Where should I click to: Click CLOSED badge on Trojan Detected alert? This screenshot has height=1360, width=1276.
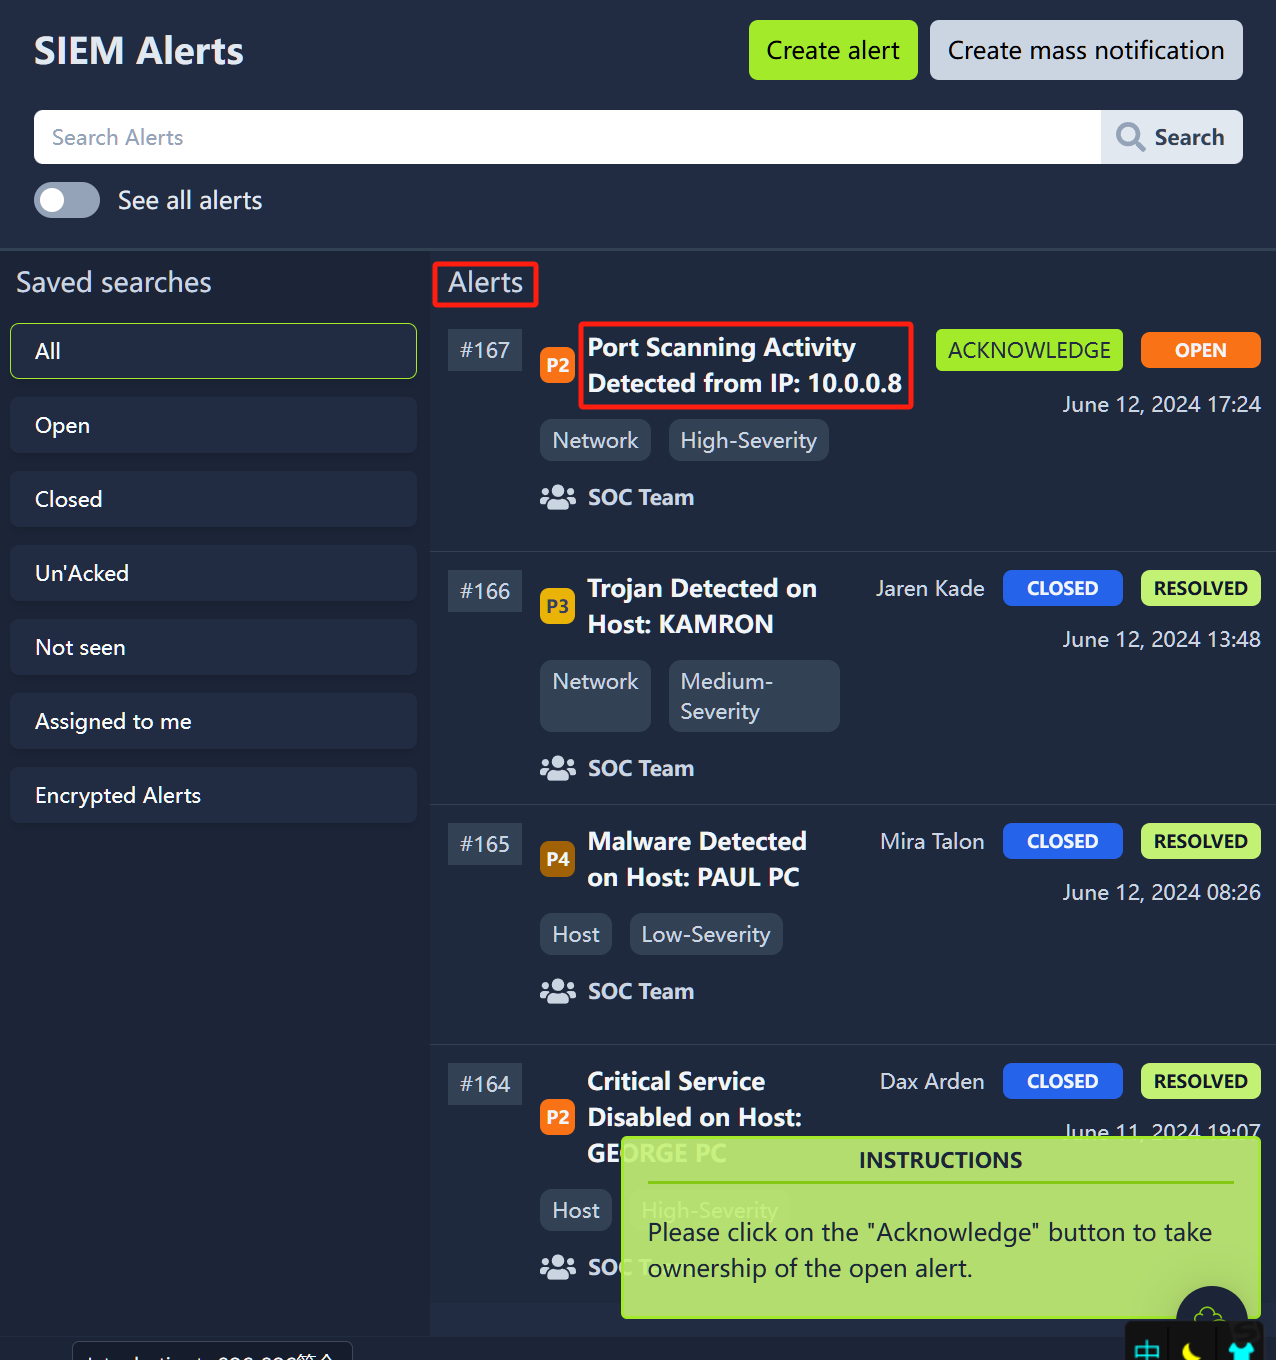pyautogui.click(x=1062, y=588)
